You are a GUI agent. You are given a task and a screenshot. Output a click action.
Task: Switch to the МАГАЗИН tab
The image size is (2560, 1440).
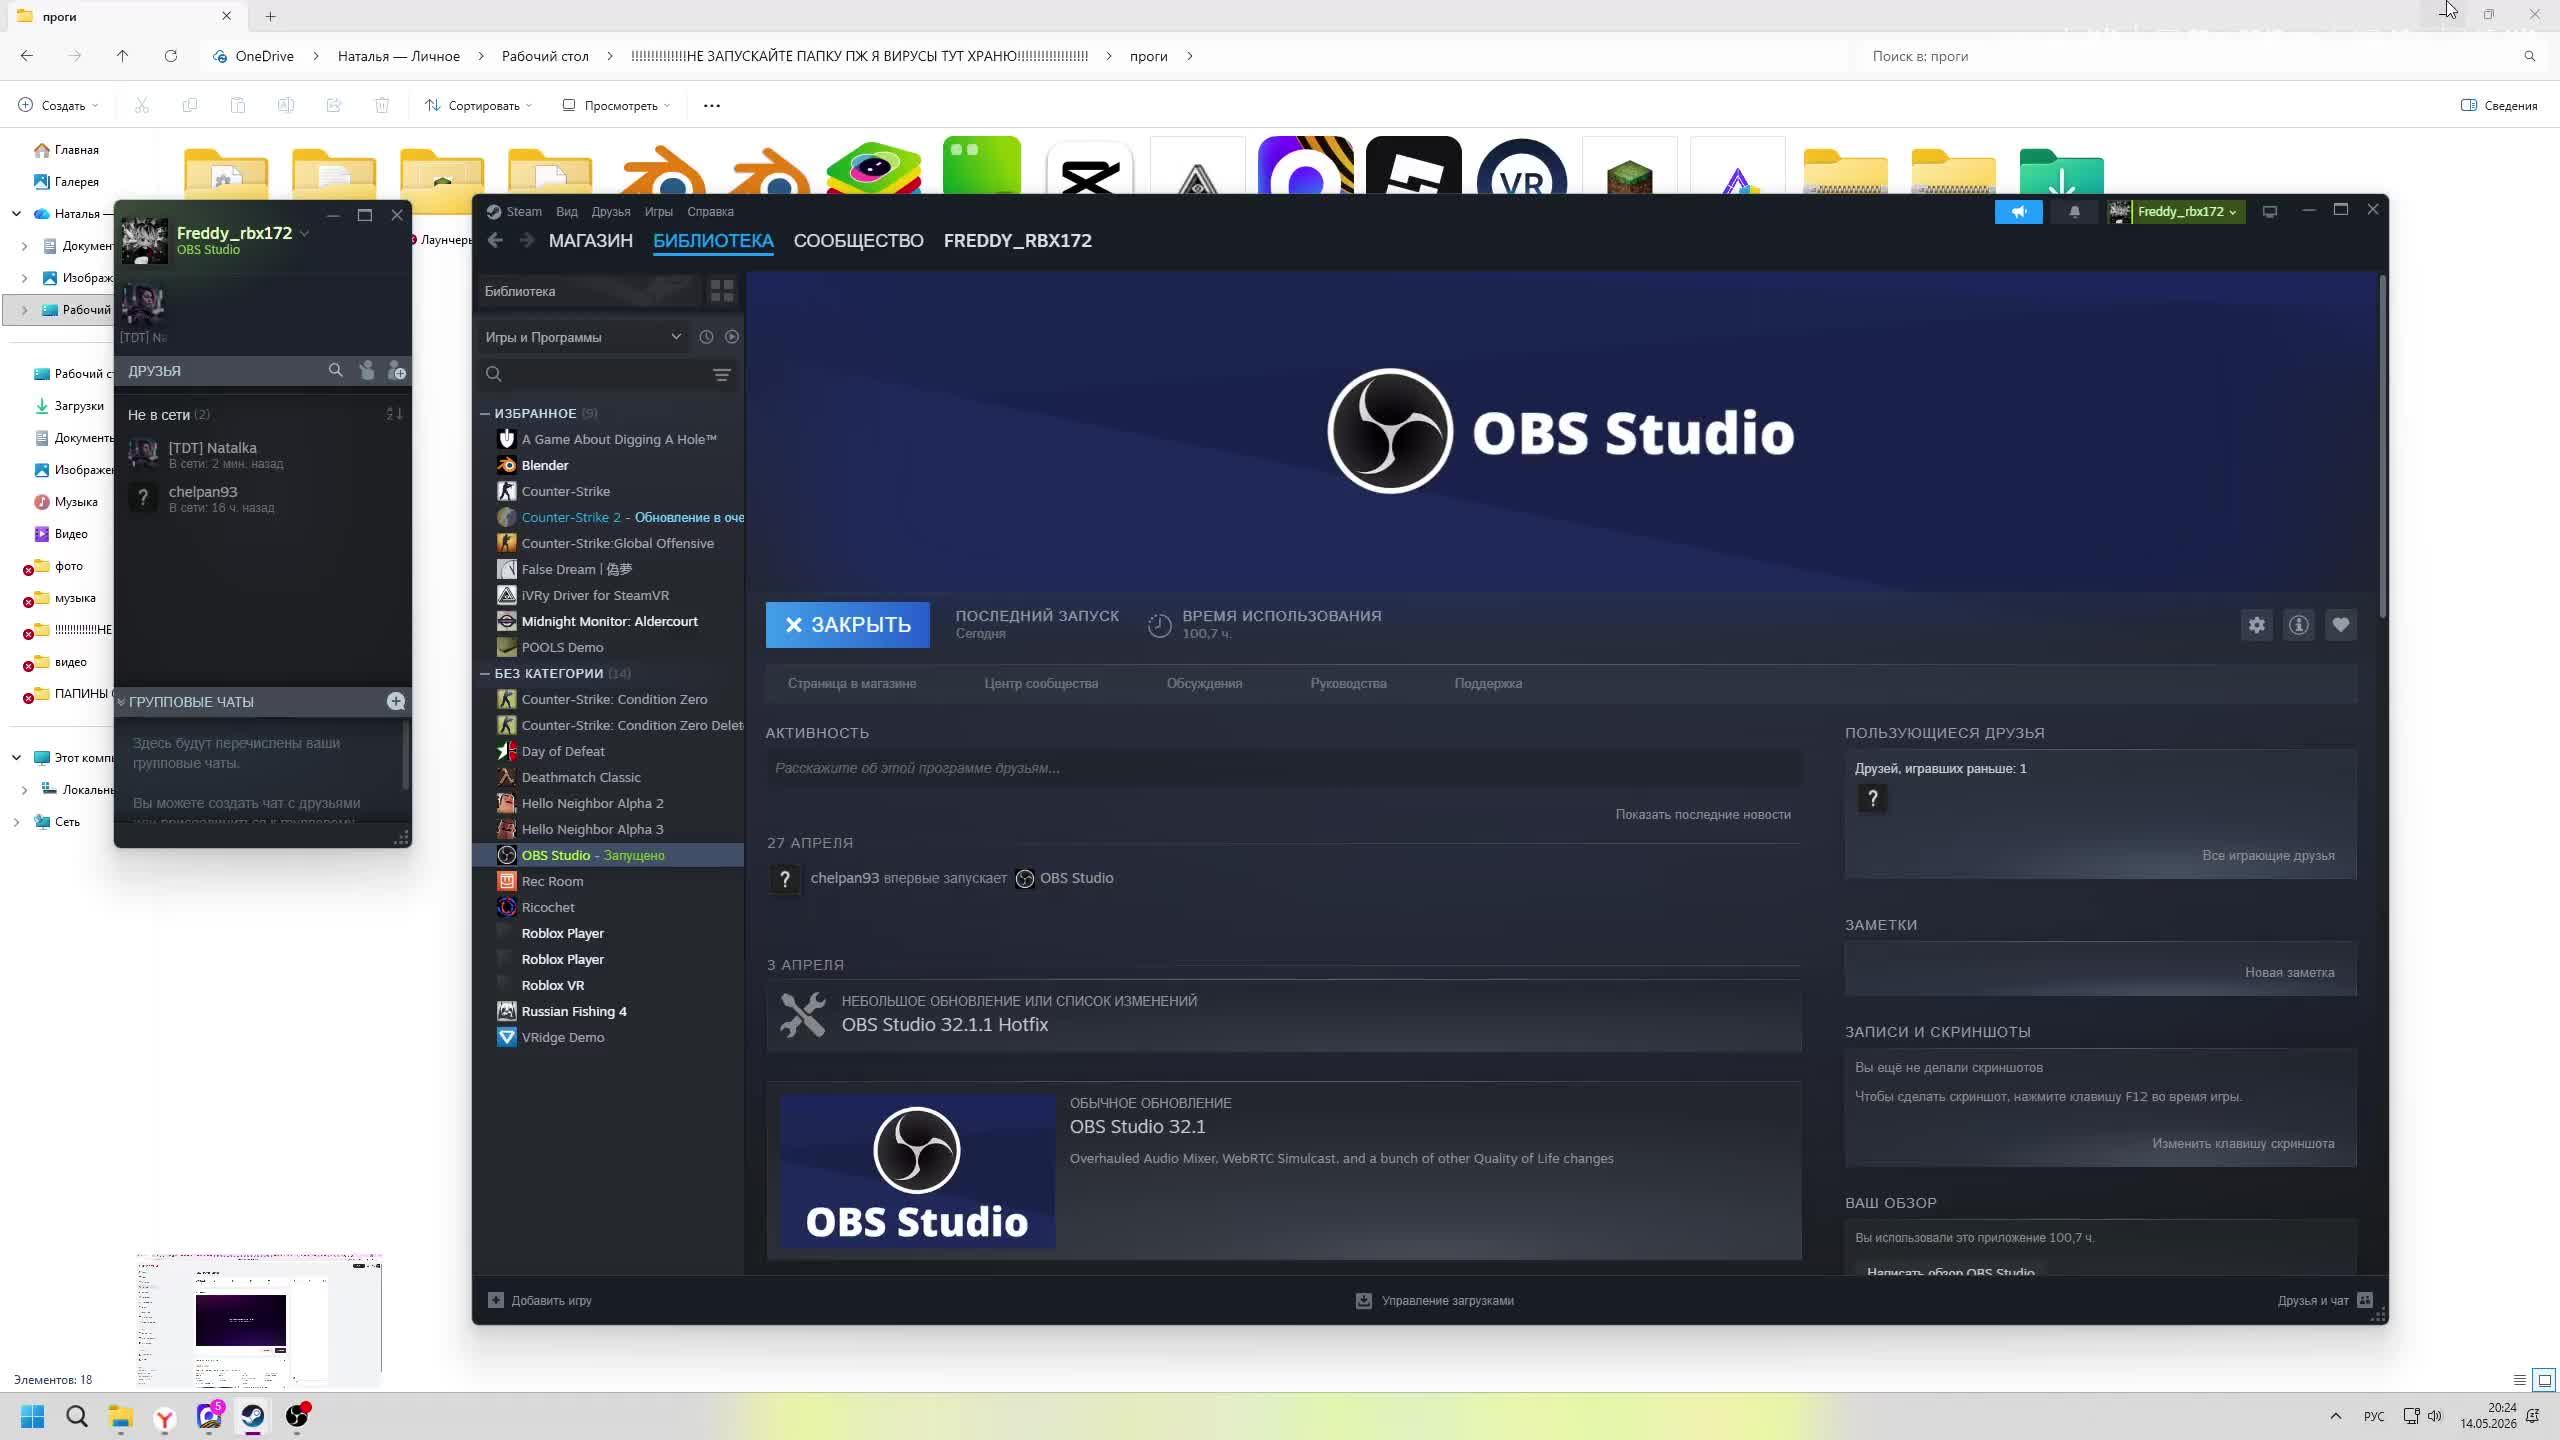(591, 241)
